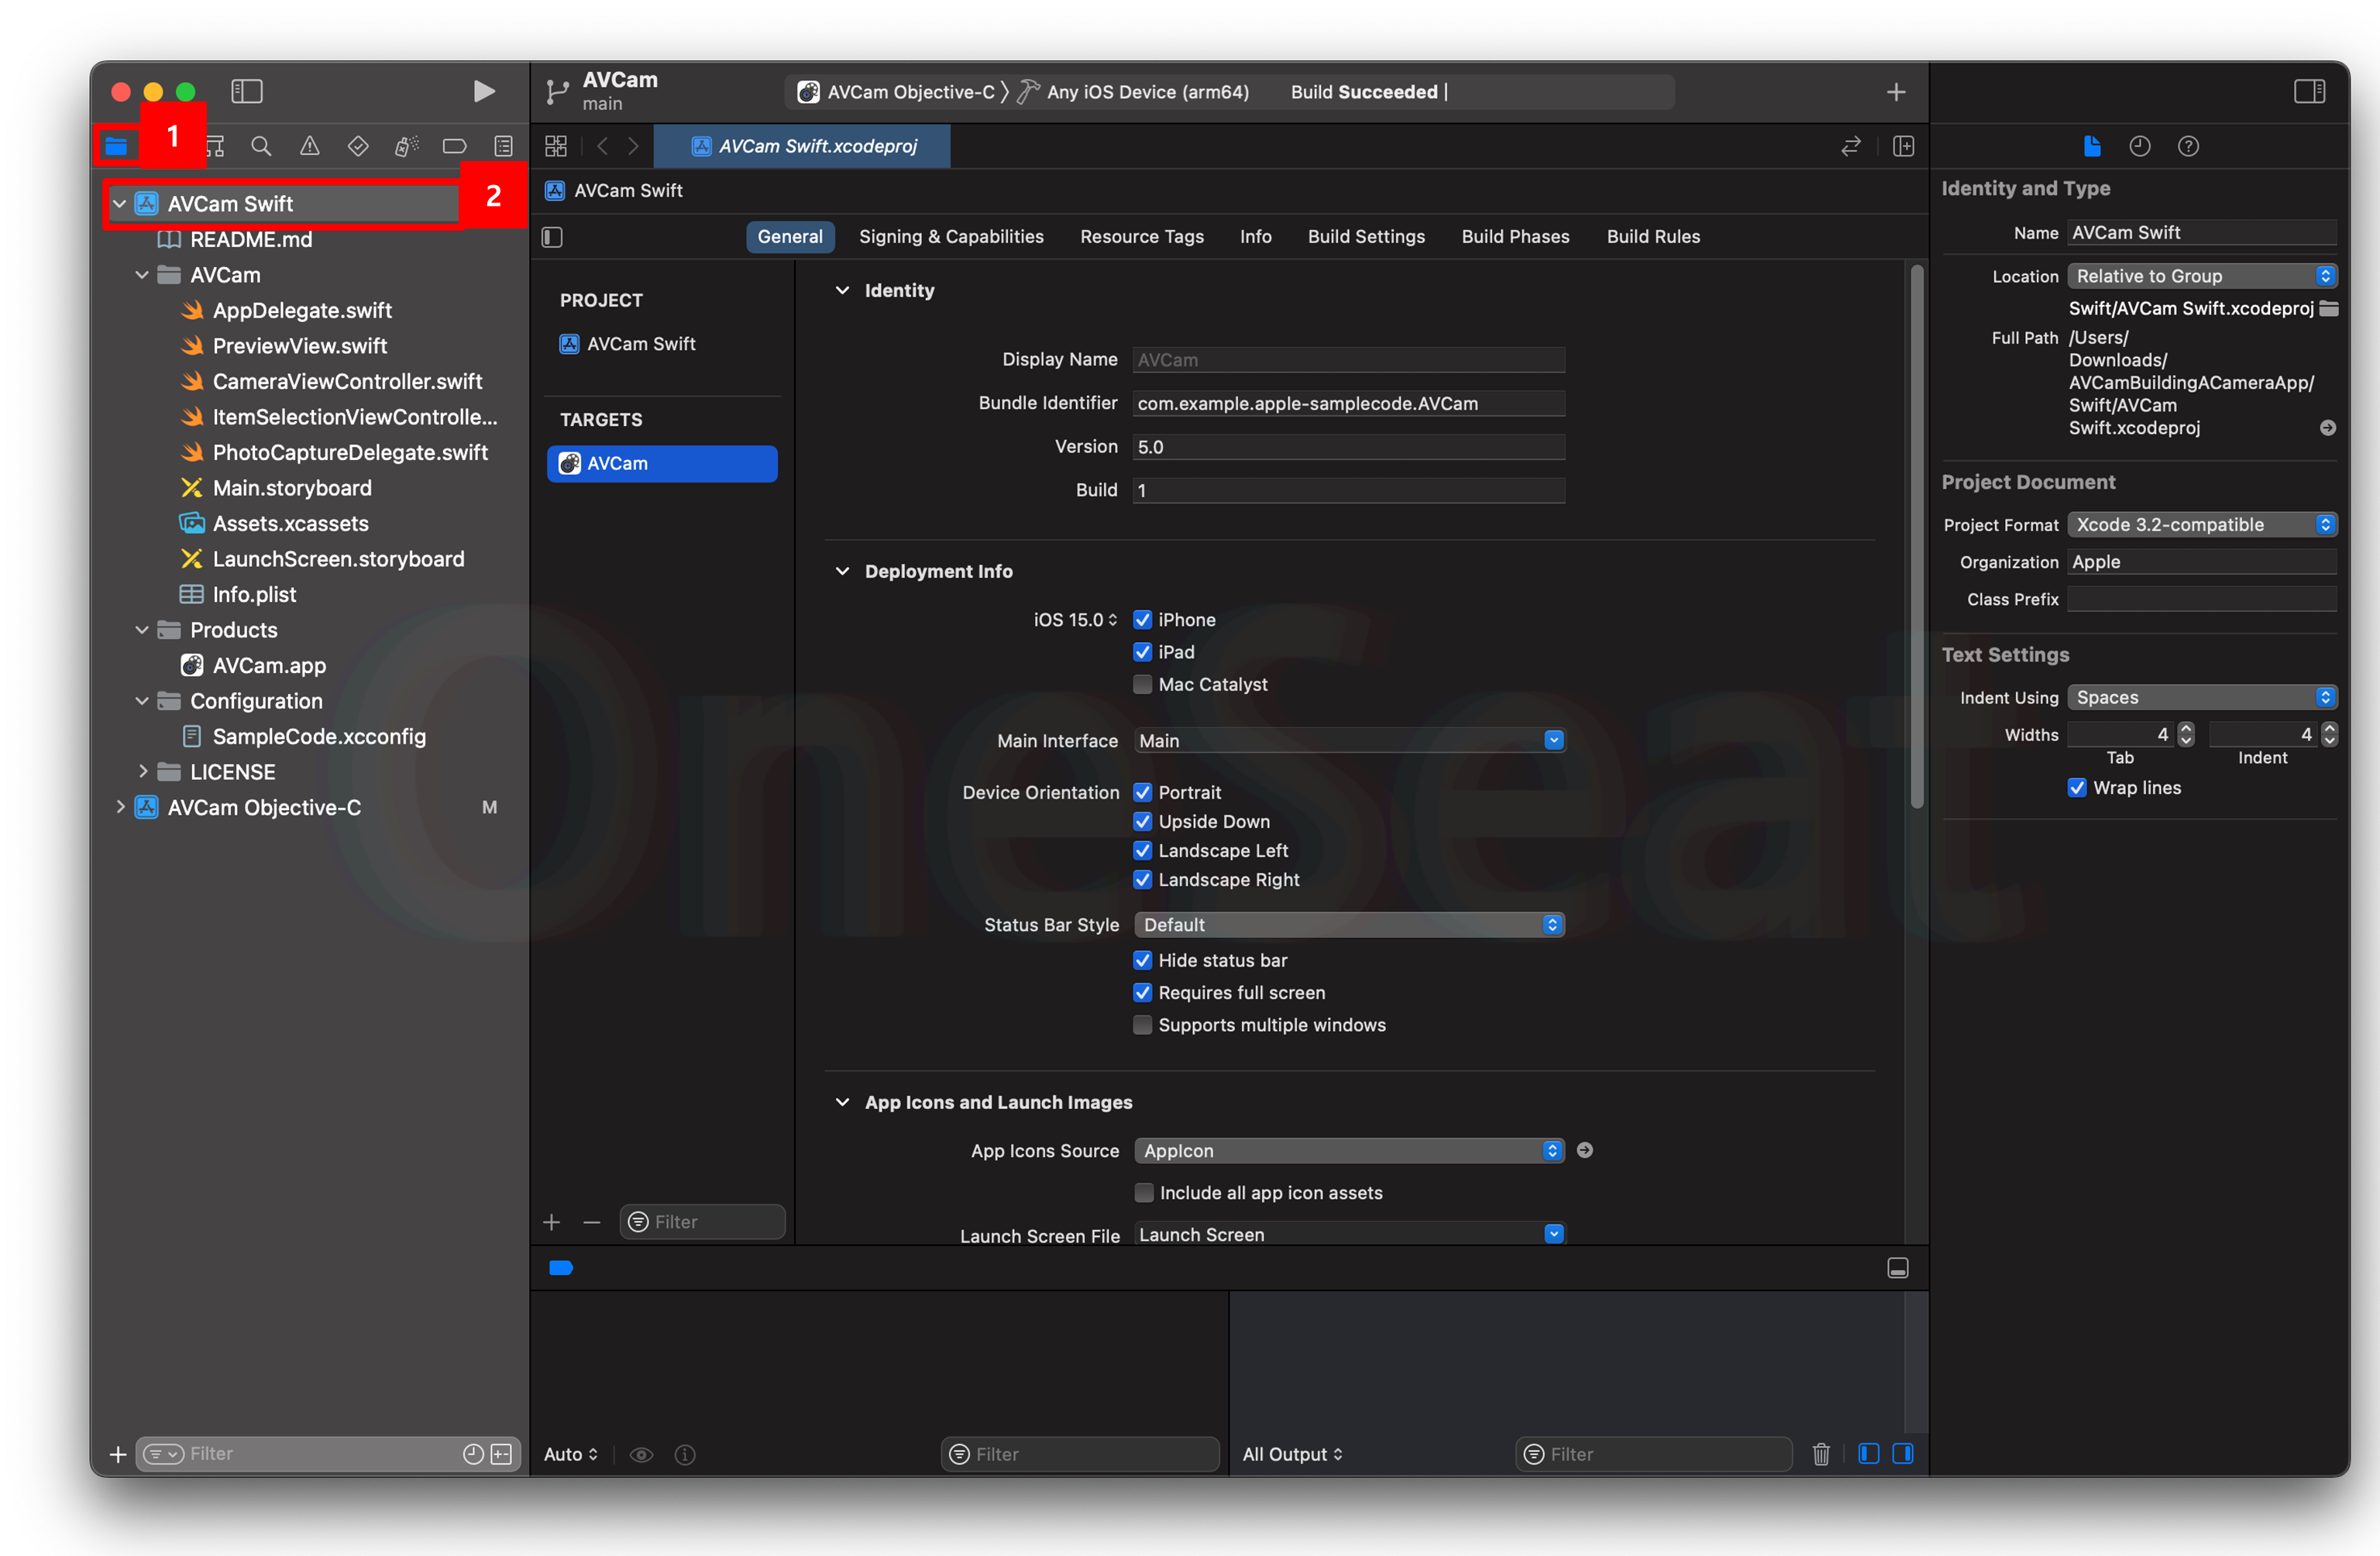Click the Tab width stepper
Screen dimensions: 2380x1556
[x=2187, y=735]
